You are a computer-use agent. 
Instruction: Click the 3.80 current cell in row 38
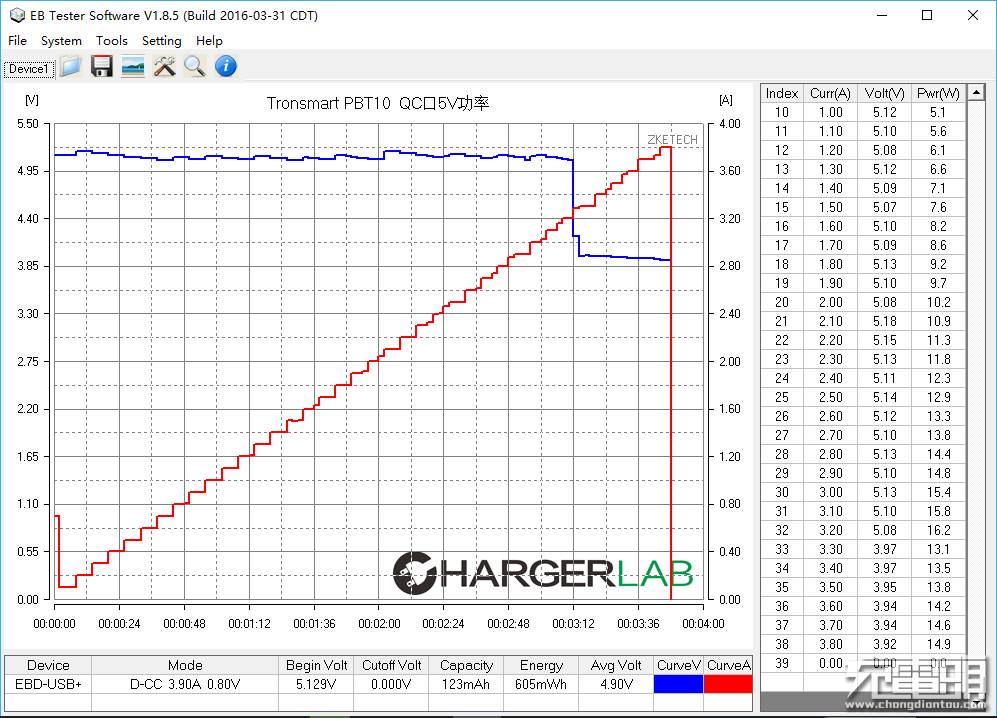point(830,644)
